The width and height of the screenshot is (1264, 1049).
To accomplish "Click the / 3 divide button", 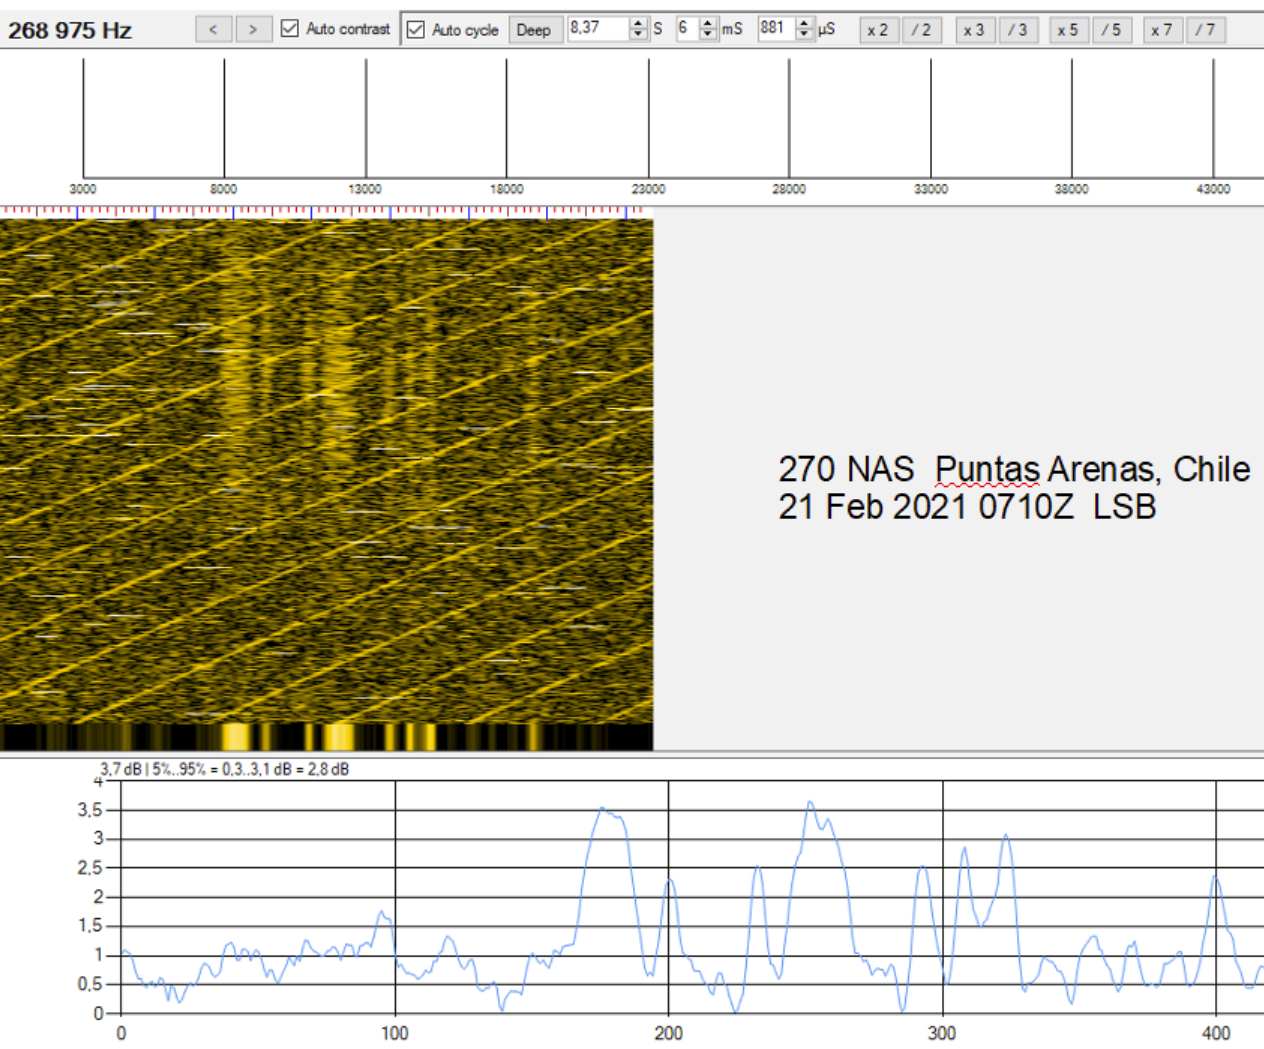I will [x=1018, y=30].
